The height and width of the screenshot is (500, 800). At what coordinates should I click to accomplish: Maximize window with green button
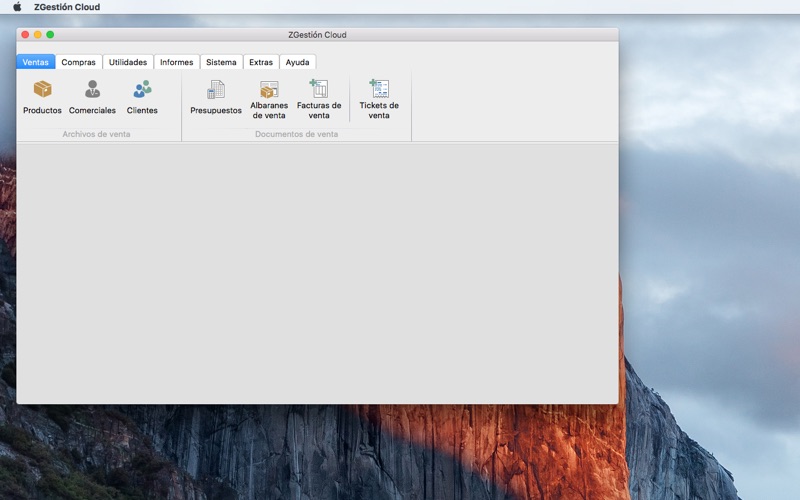(50, 35)
